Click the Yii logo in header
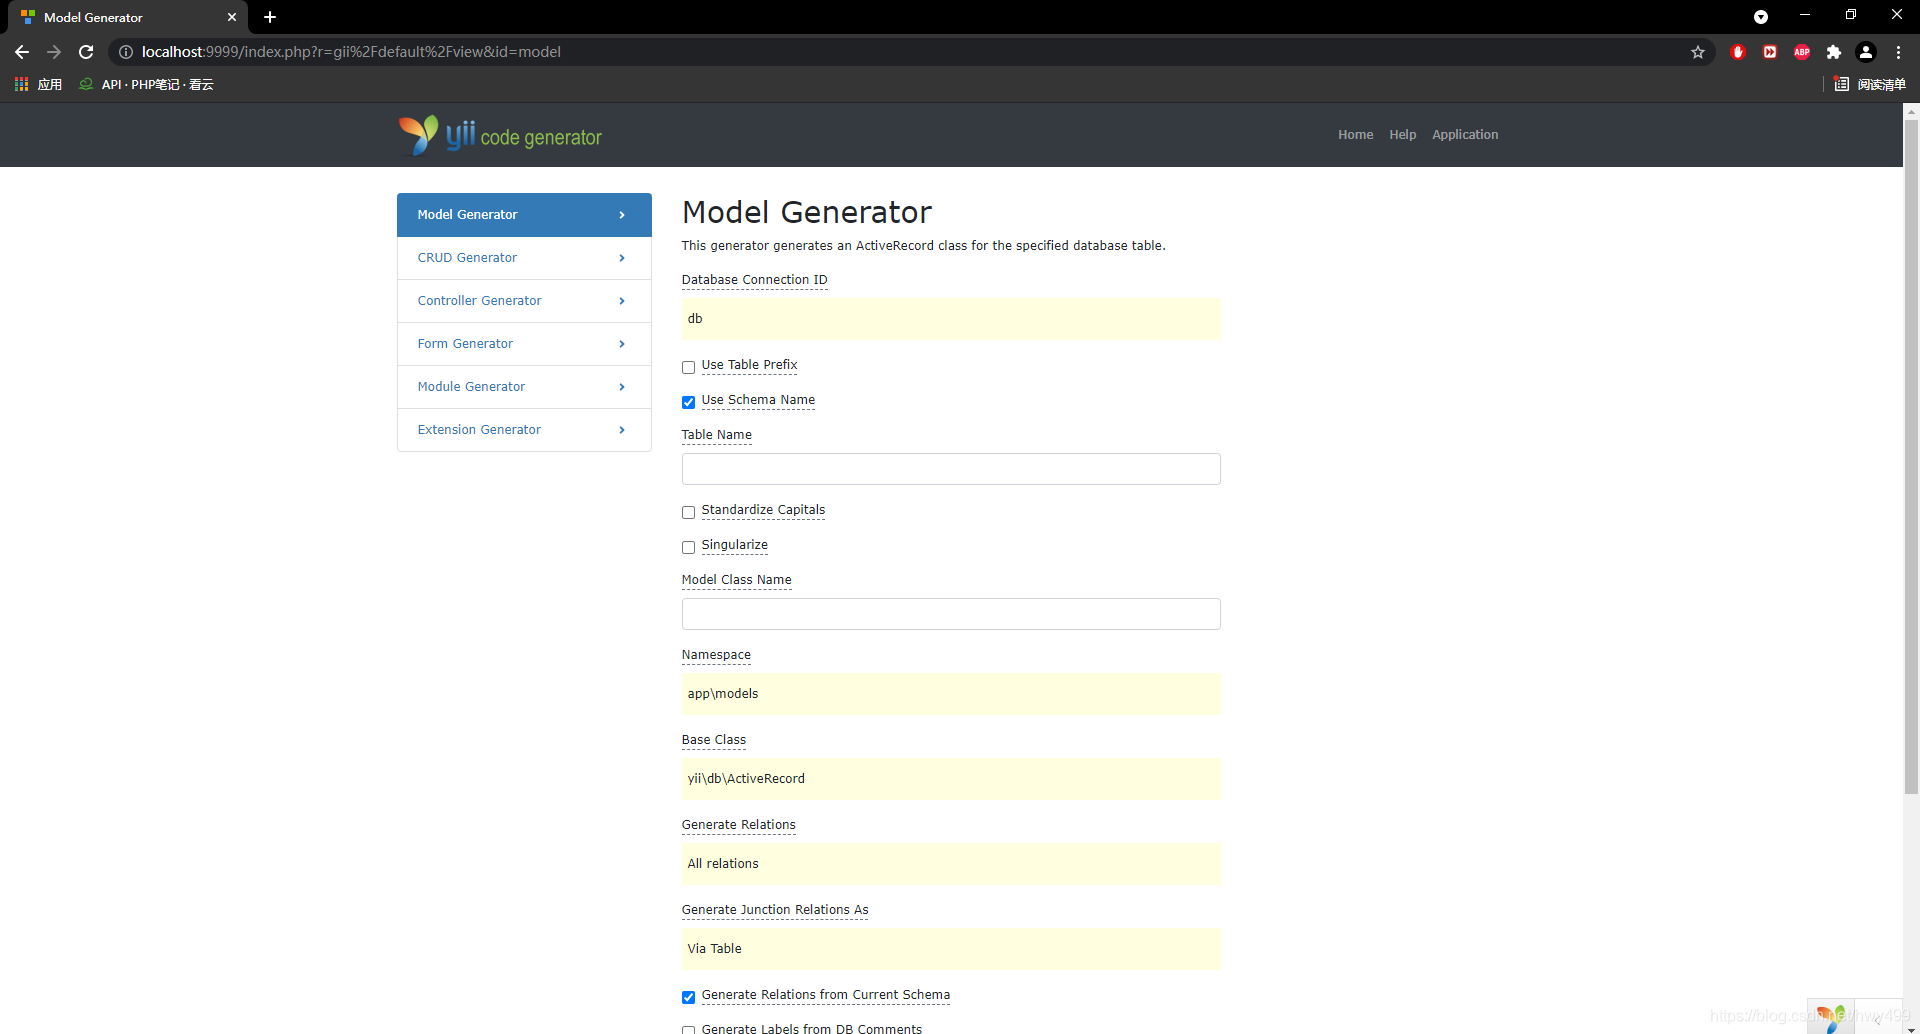Screen dimensions: 1920x1034 click(x=500, y=135)
